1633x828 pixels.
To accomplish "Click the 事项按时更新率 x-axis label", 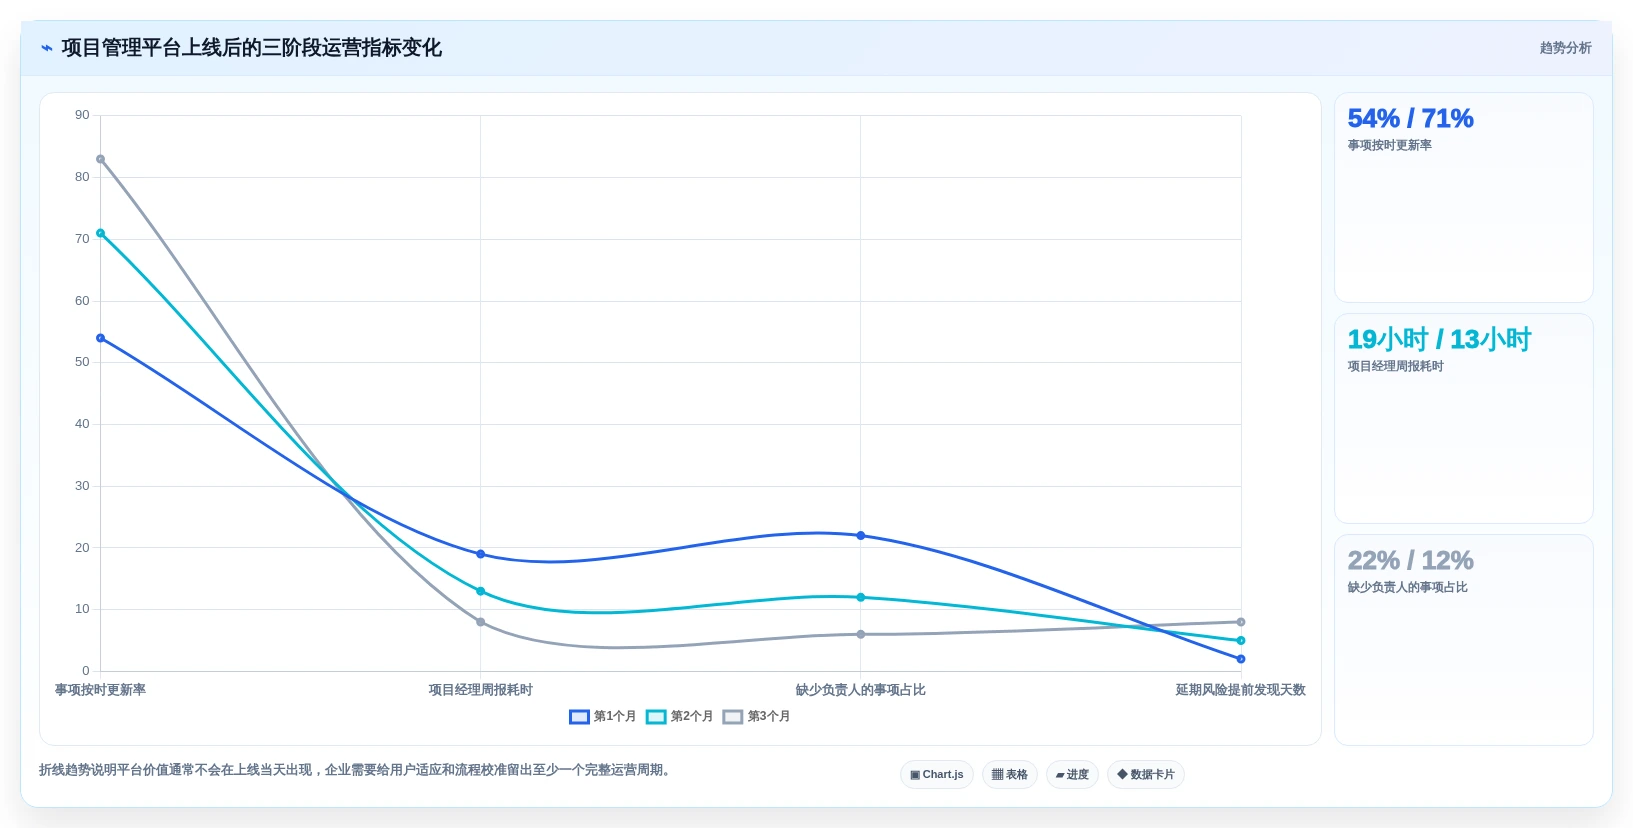I will coord(100,690).
